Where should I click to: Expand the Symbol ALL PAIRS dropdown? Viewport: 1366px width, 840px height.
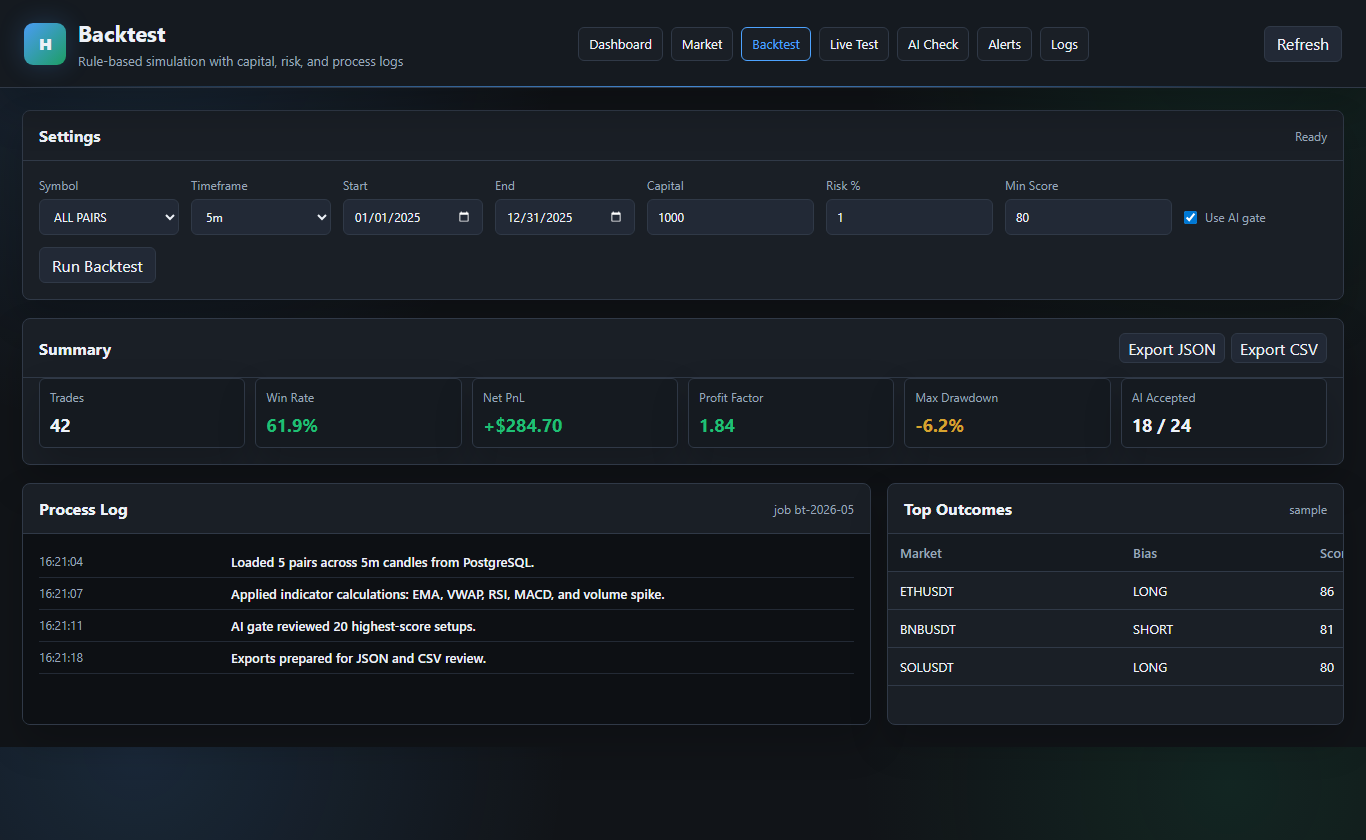pos(109,217)
